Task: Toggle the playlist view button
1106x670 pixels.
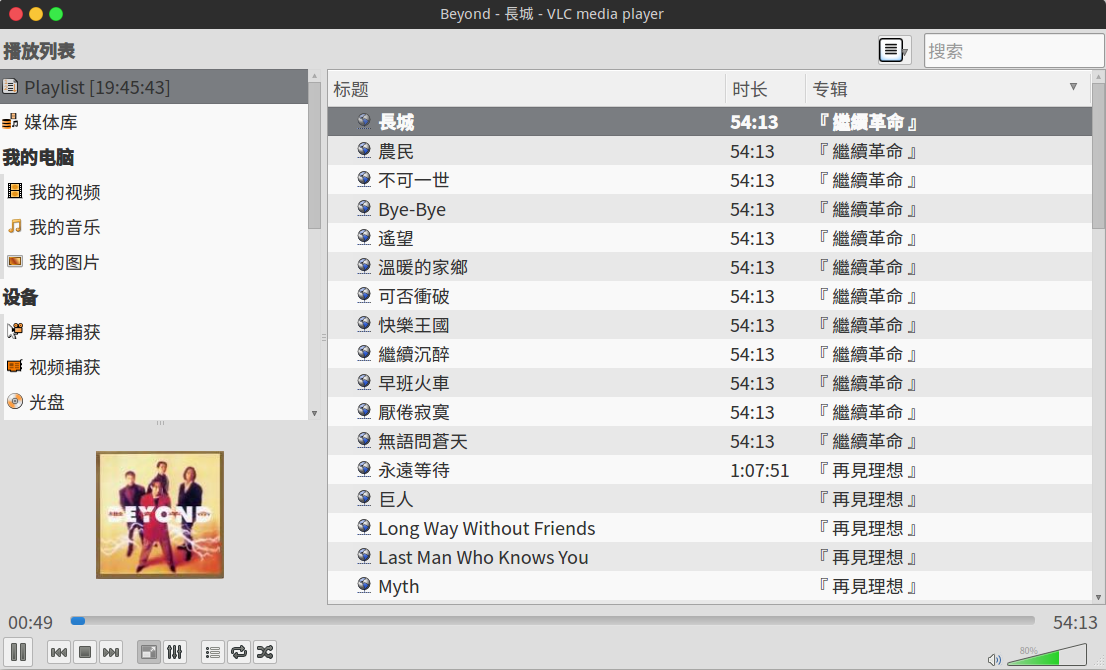Action: [213, 652]
